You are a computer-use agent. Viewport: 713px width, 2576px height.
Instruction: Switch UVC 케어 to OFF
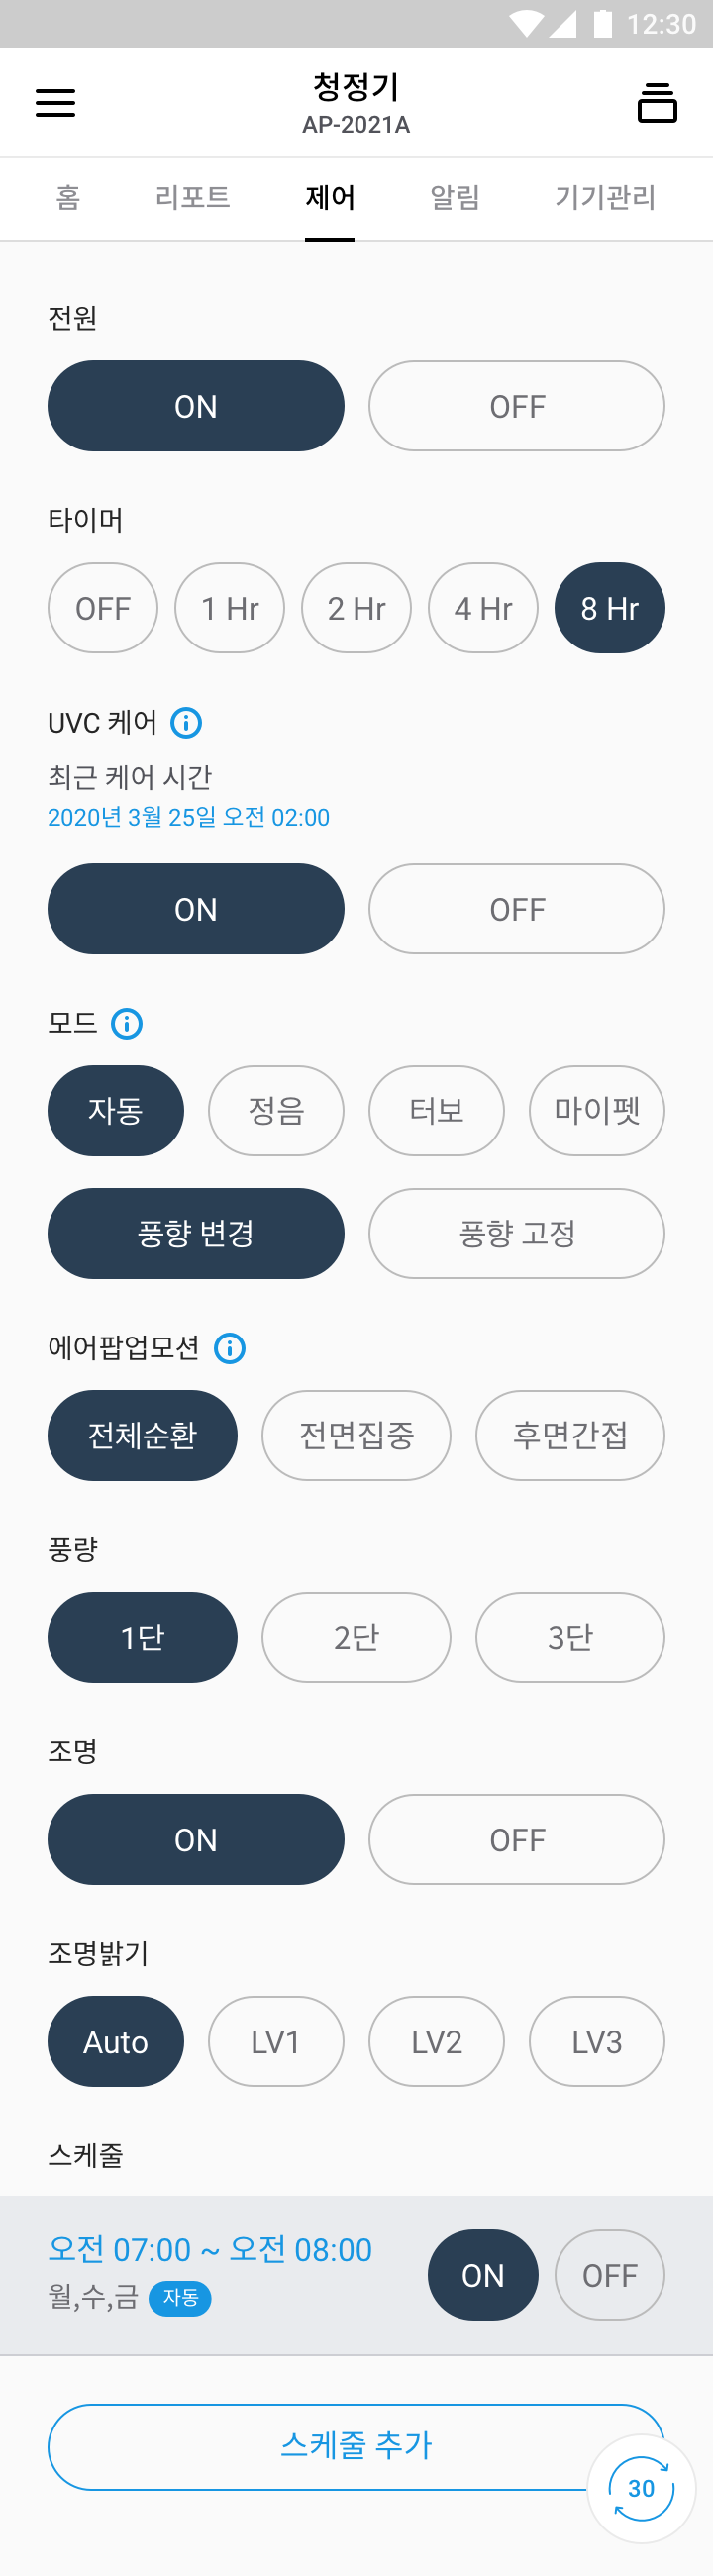pos(516,909)
